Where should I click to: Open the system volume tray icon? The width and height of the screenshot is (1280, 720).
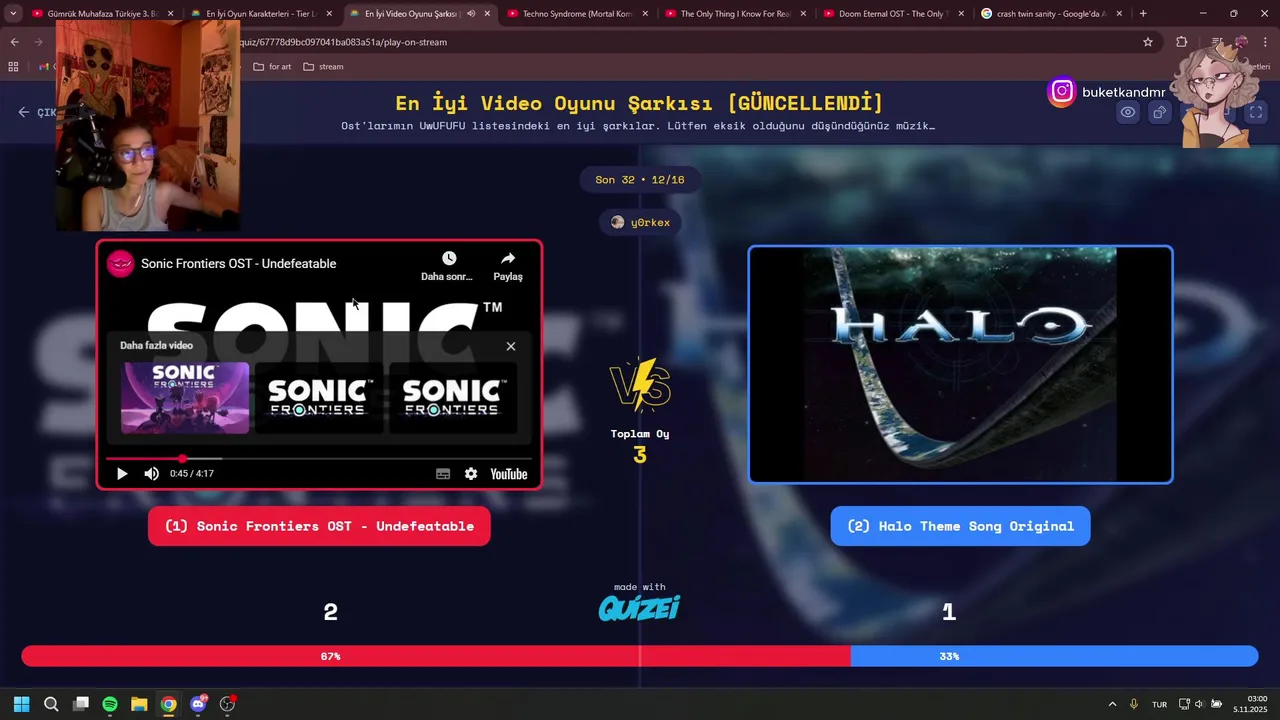(x=1199, y=704)
